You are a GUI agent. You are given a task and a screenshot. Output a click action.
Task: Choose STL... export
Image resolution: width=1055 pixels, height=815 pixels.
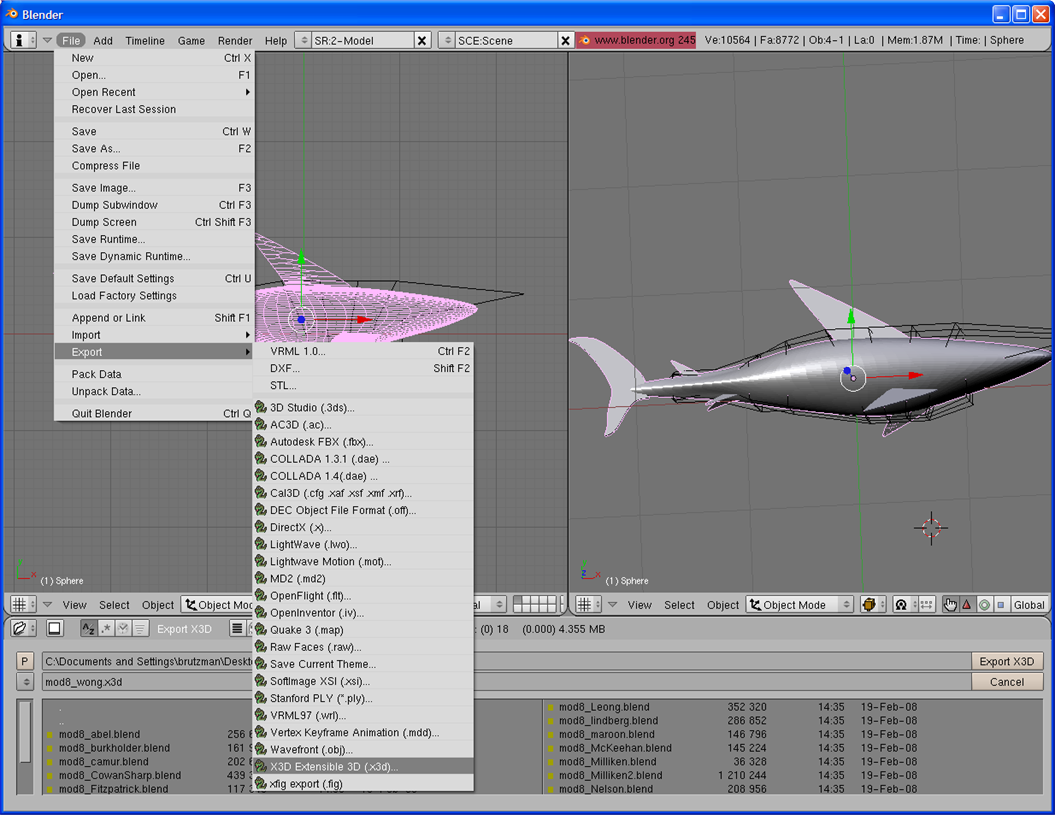click(363, 386)
